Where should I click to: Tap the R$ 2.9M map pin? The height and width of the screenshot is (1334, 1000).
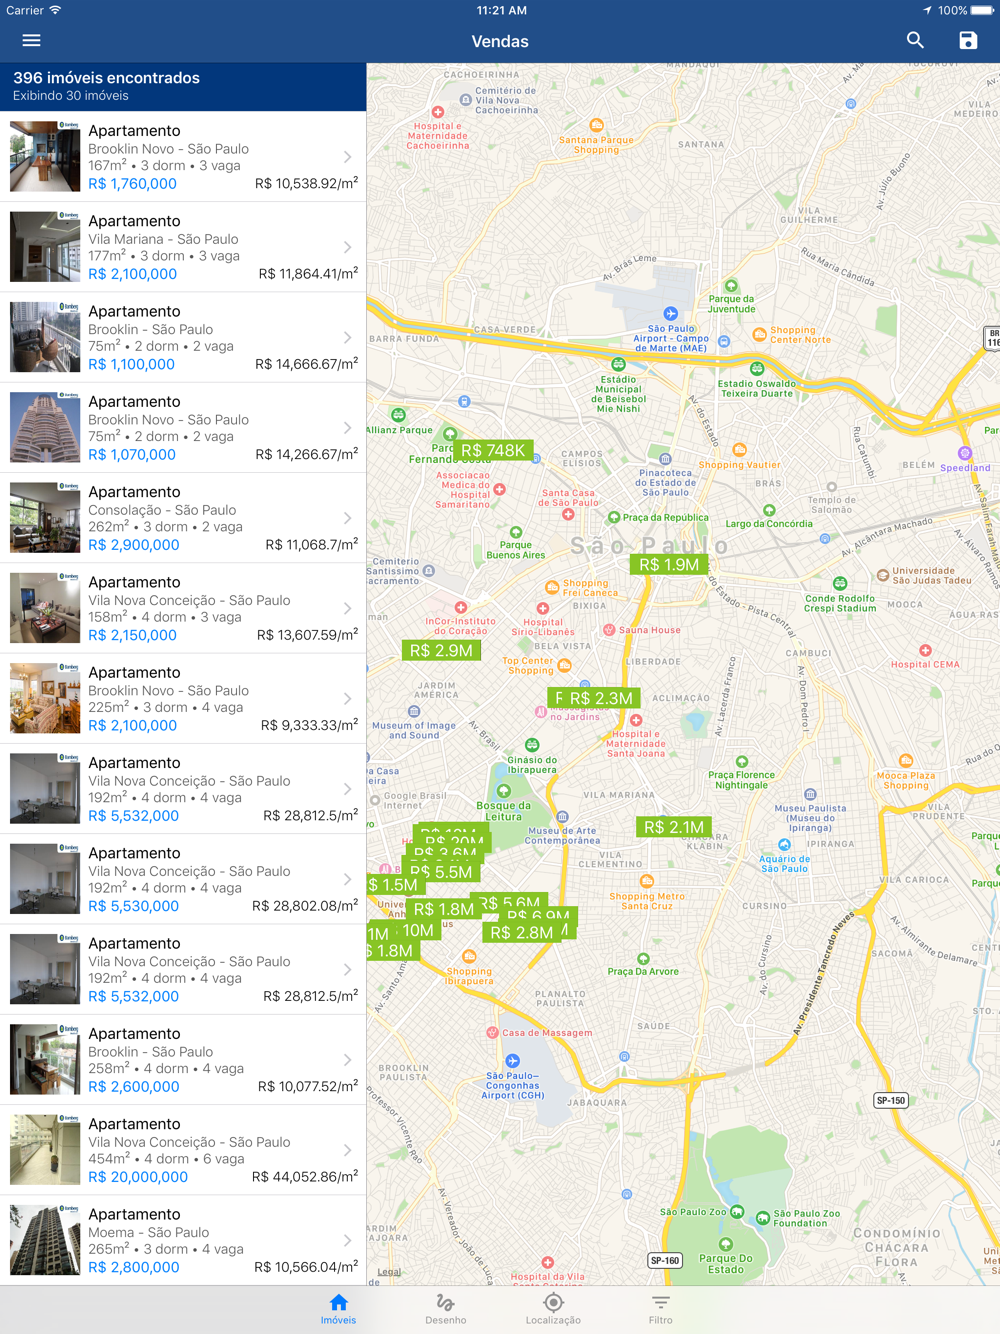pyautogui.click(x=441, y=651)
